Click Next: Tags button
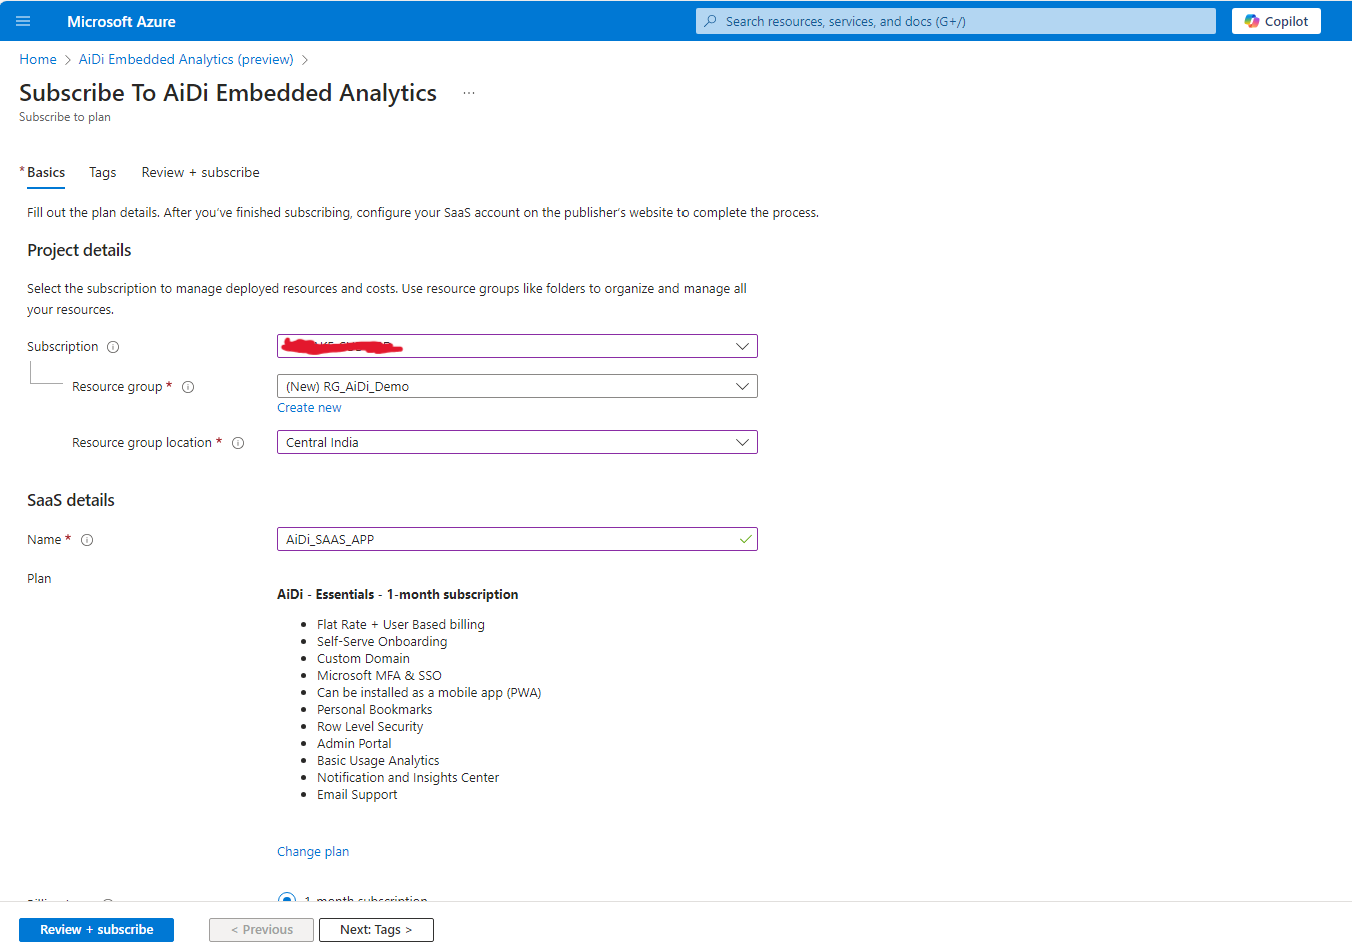This screenshot has width=1352, height=952. click(376, 929)
